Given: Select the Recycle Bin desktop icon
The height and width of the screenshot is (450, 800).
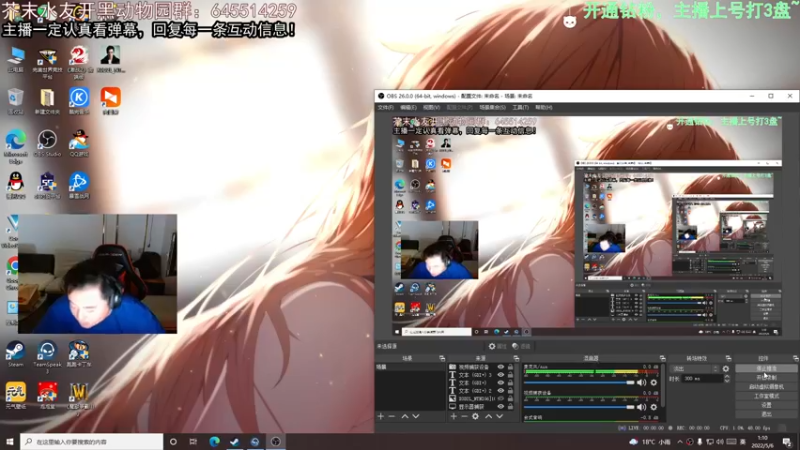Looking at the screenshot, I should [x=15, y=101].
